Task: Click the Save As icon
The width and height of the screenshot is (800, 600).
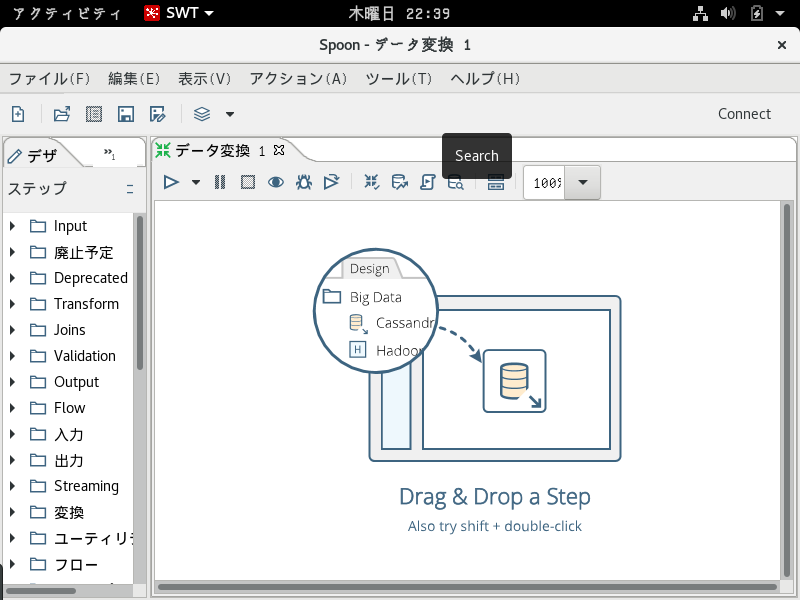Action: (x=158, y=114)
